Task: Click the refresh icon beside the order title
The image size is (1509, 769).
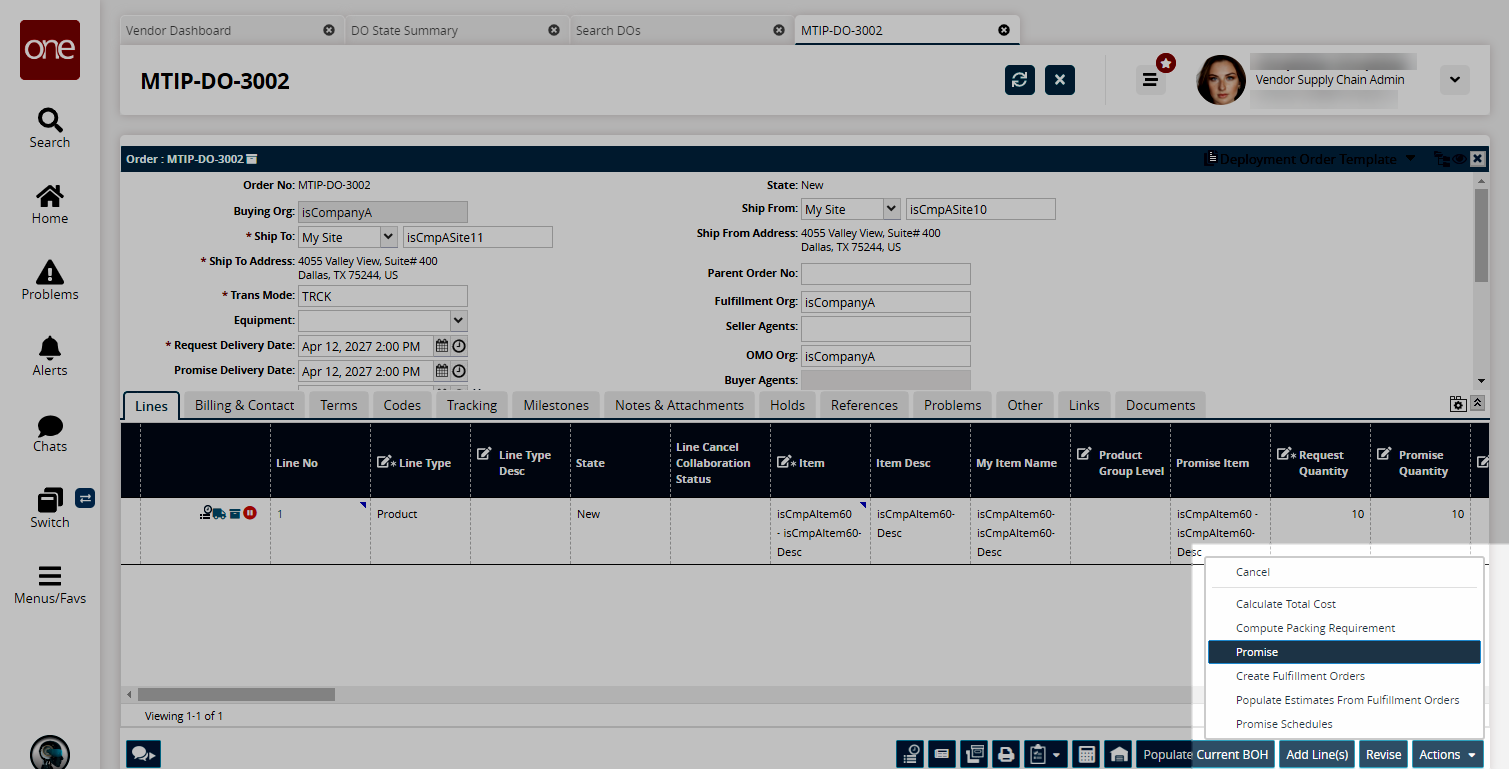Action: click(1019, 80)
